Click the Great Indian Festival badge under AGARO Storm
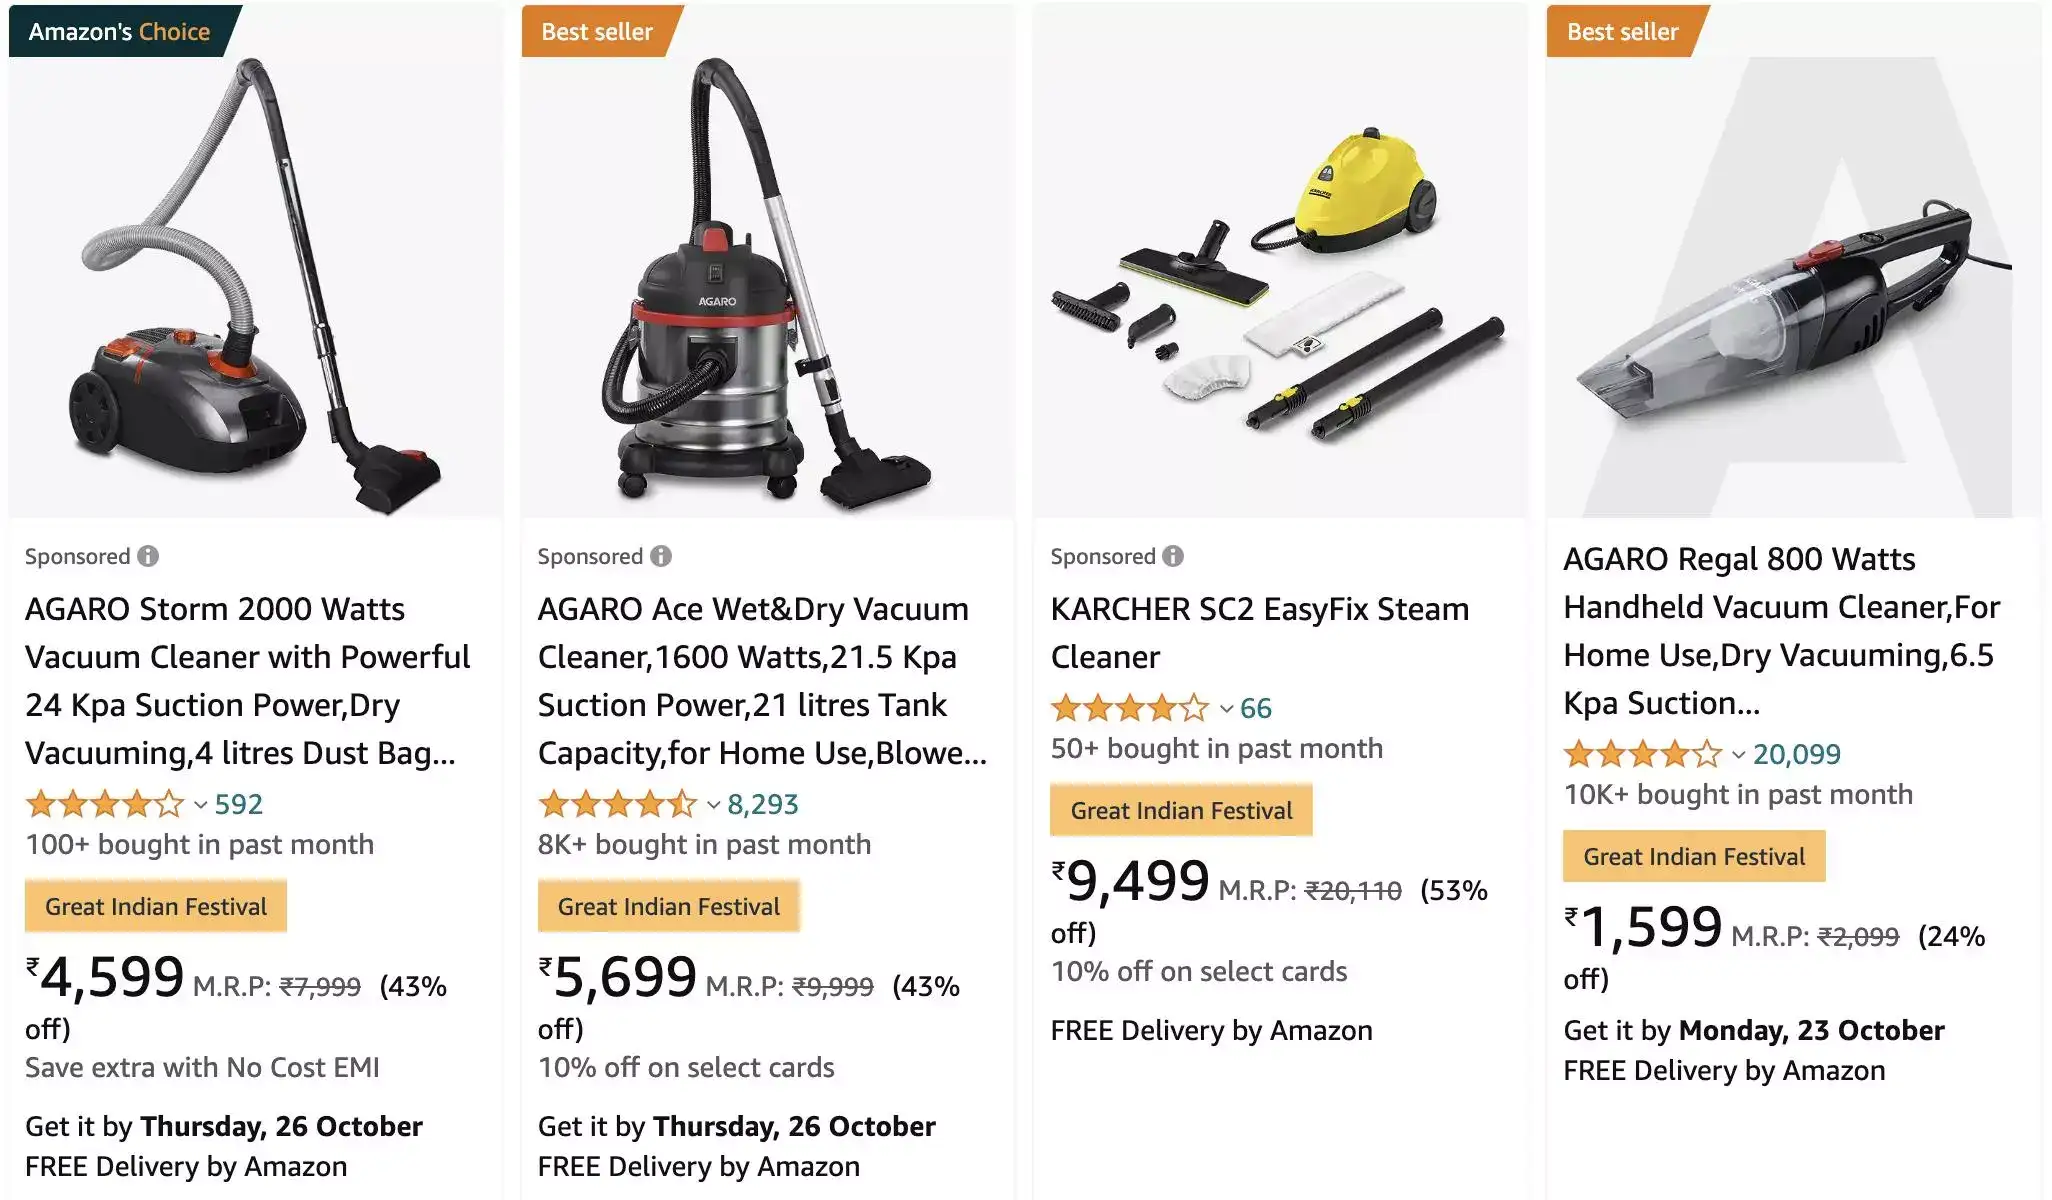This screenshot has width=2052, height=1200. coord(155,906)
